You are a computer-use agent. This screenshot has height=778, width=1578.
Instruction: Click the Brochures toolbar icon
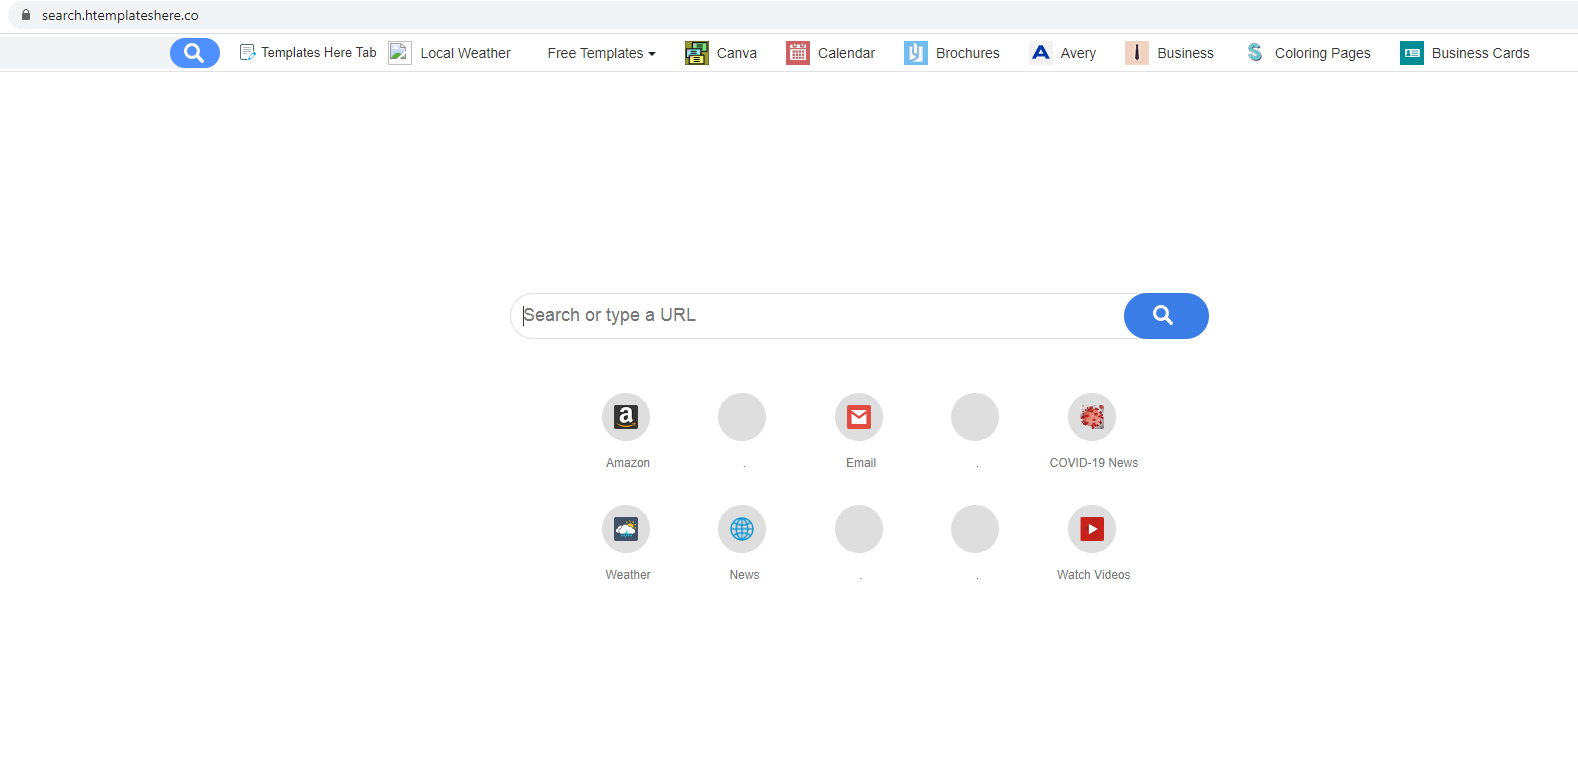[x=915, y=53]
